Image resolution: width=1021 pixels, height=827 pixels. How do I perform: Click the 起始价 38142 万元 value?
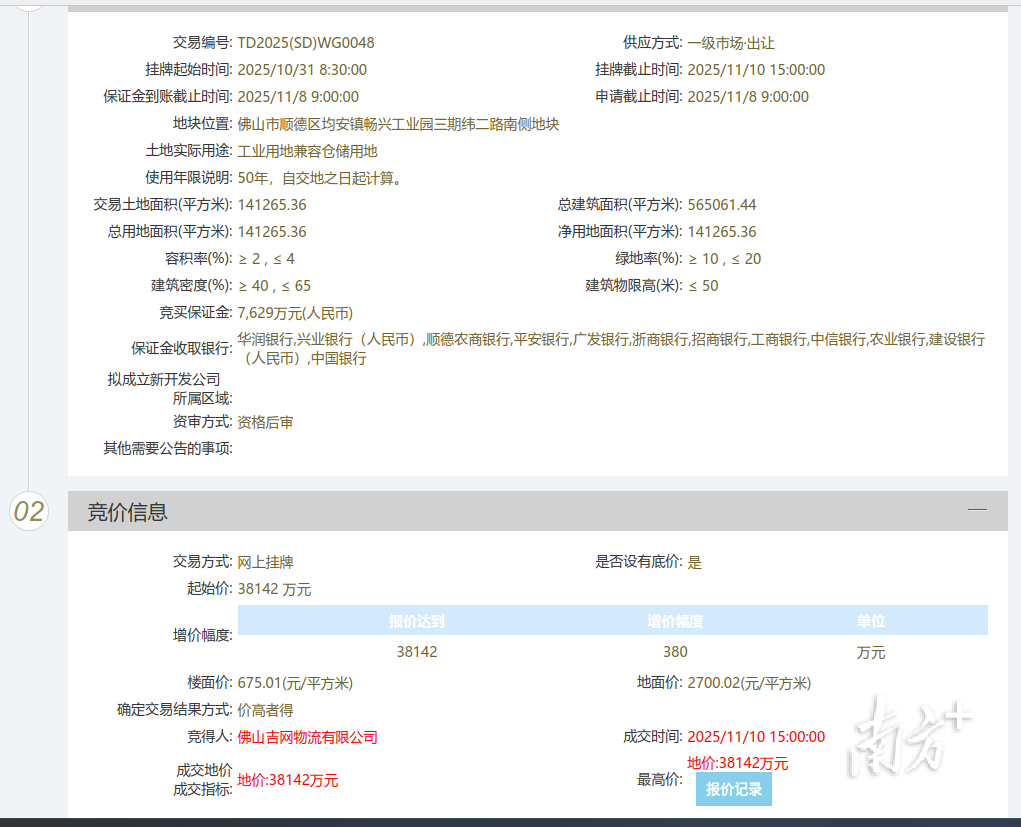click(274, 589)
